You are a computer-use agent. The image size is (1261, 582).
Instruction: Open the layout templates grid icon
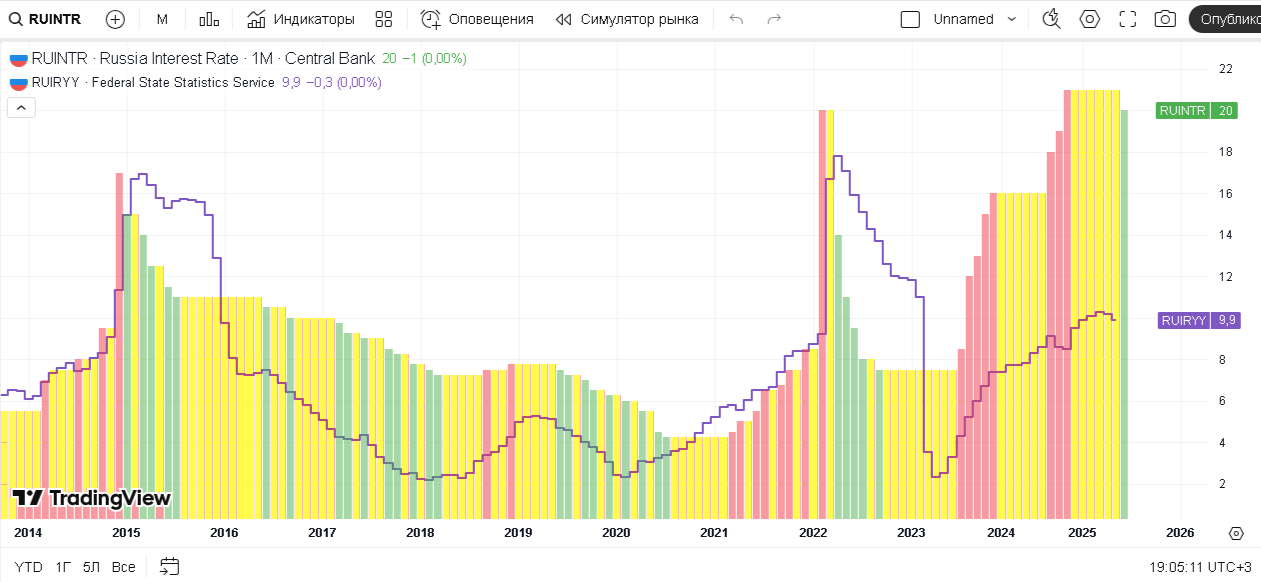coord(384,19)
